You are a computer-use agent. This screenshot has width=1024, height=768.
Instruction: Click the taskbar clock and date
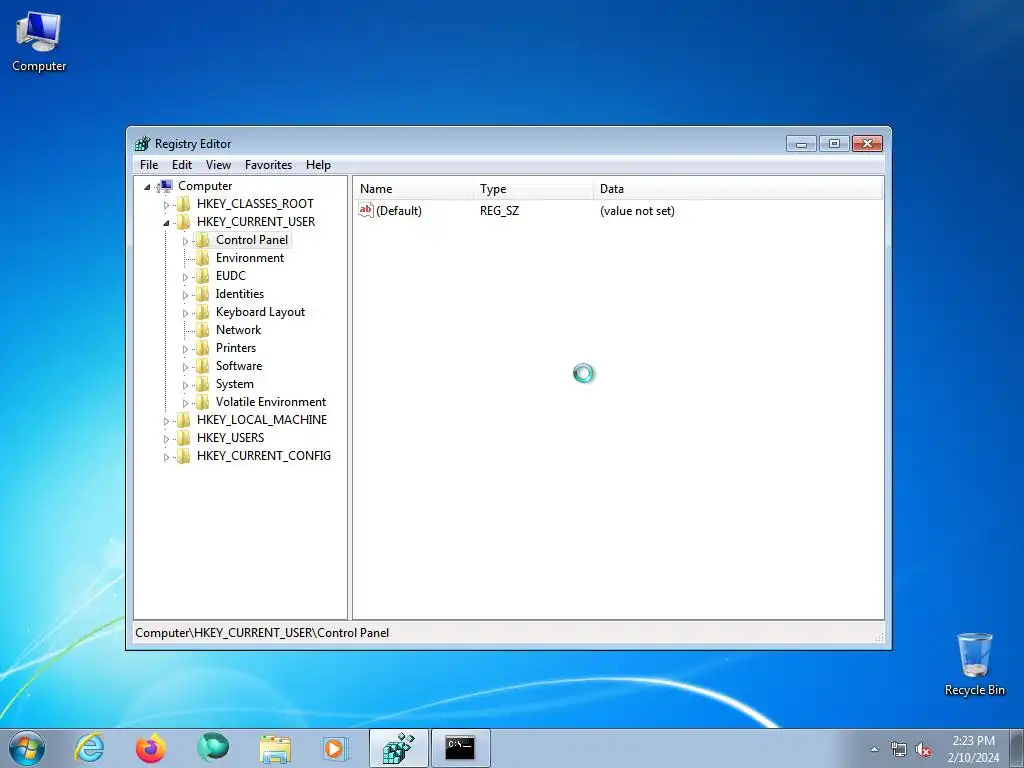pos(973,749)
